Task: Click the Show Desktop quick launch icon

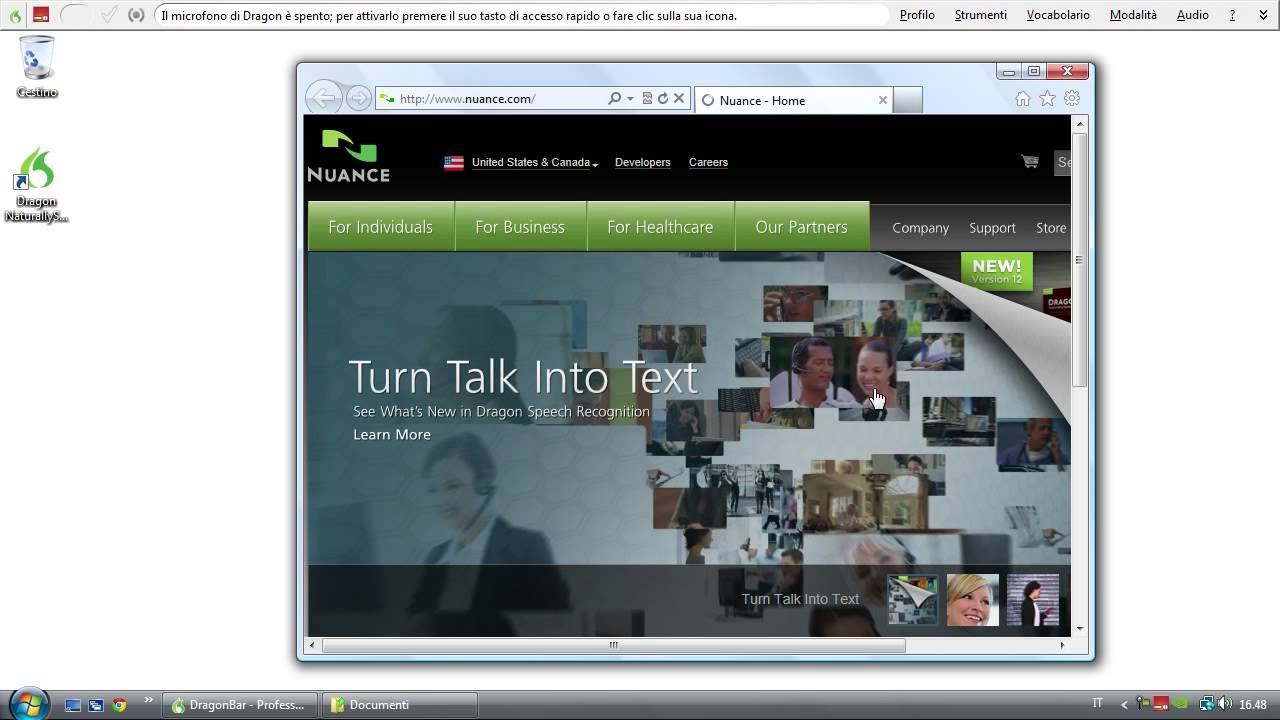Action: tap(73, 705)
